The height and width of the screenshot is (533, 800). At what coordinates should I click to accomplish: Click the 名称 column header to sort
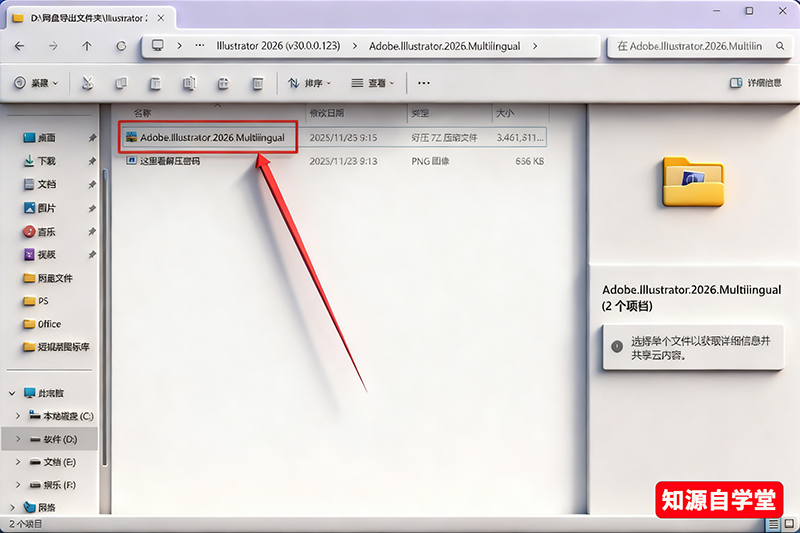(144, 114)
